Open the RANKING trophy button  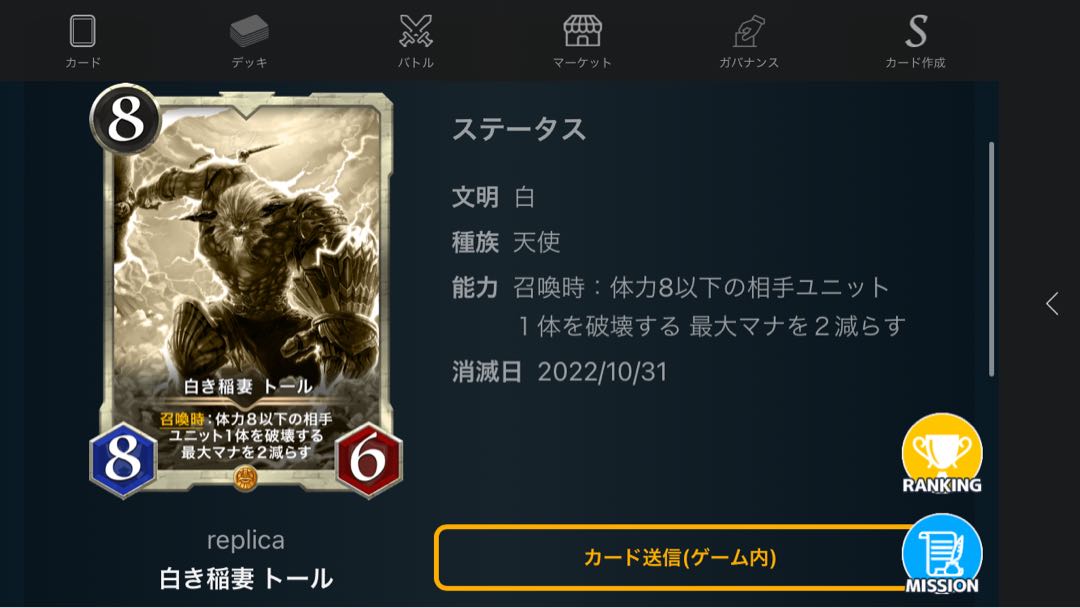click(x=942, y=454)
